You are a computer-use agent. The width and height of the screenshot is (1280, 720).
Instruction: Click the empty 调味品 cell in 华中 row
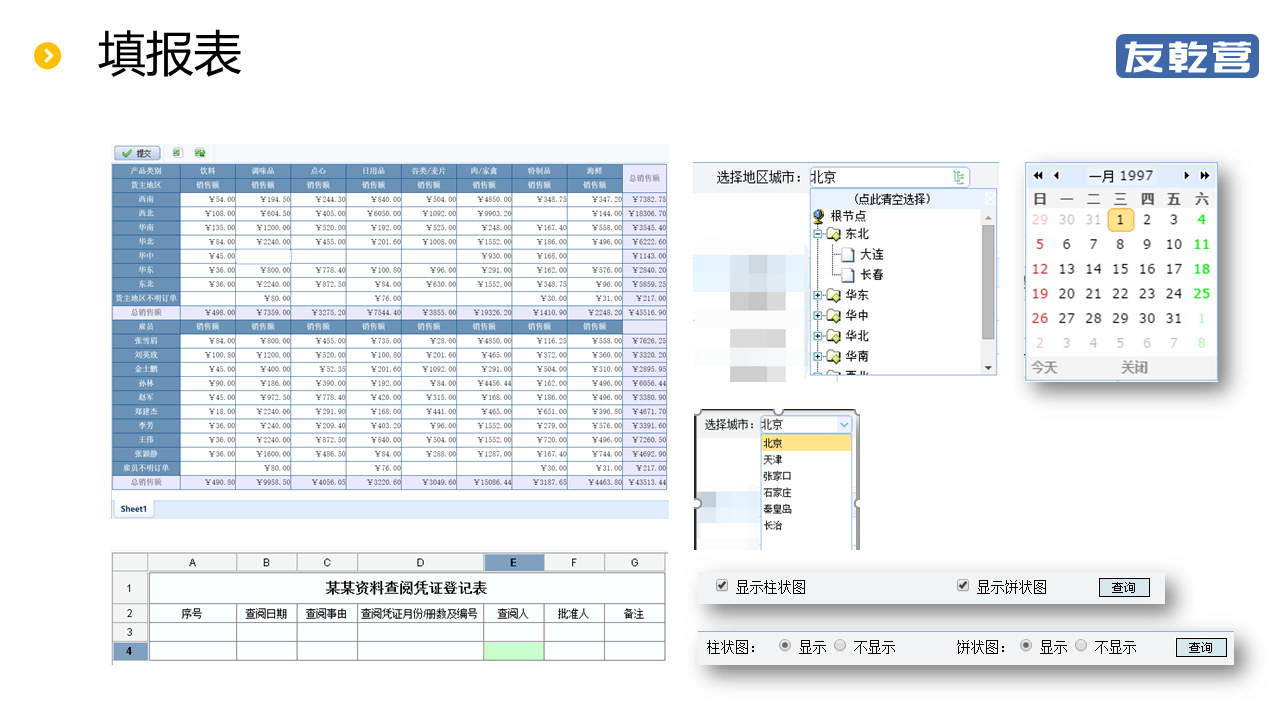tap(264, 256)
